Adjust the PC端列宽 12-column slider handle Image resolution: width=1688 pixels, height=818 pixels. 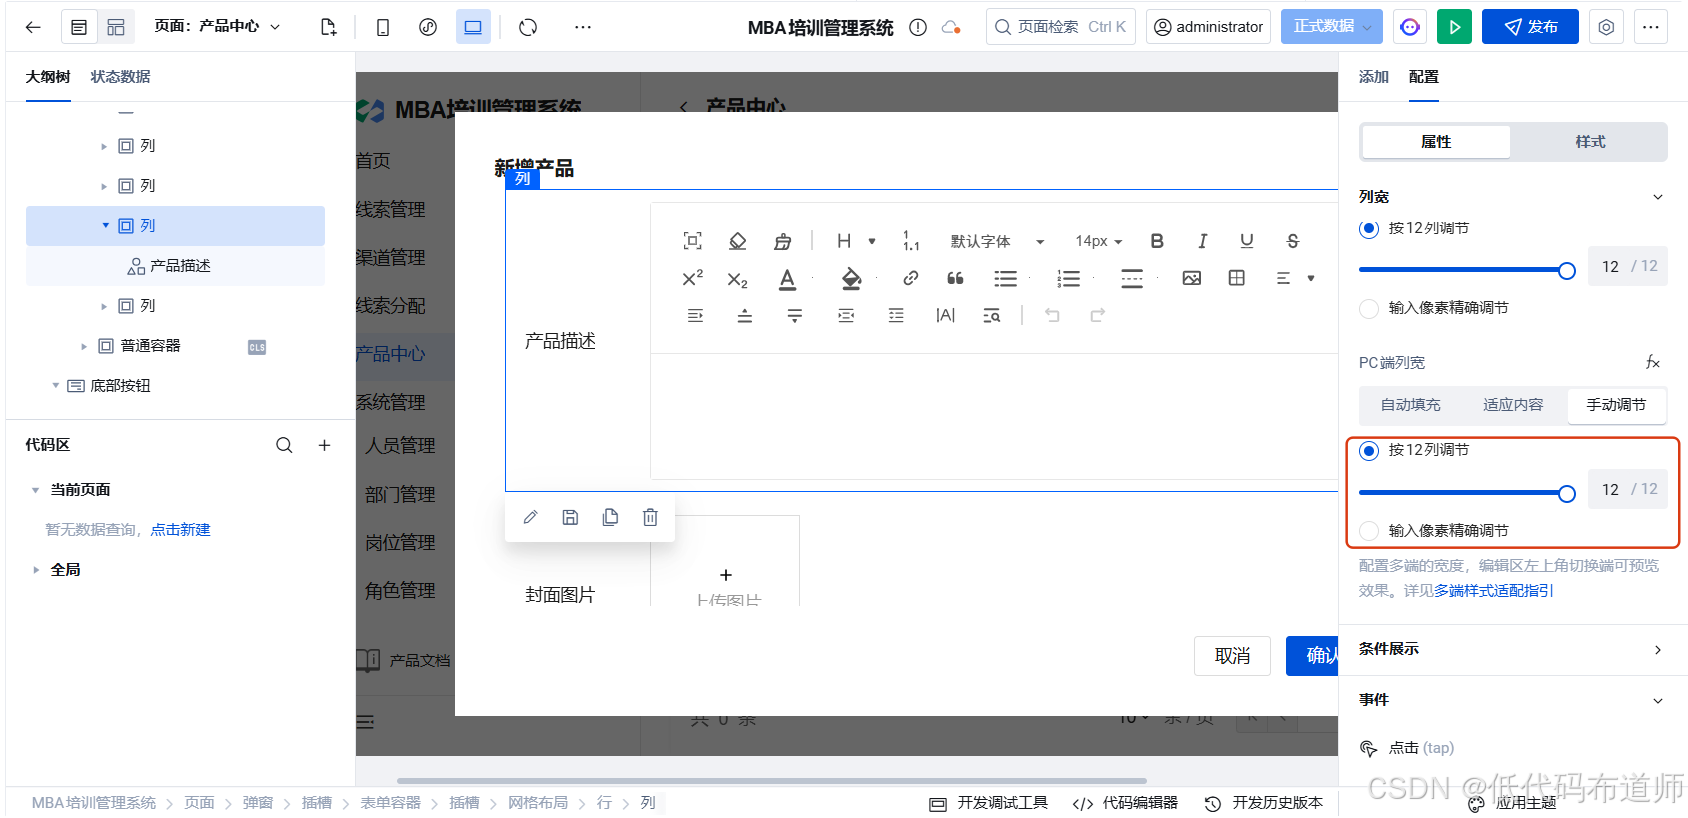tap(1567, 493)
